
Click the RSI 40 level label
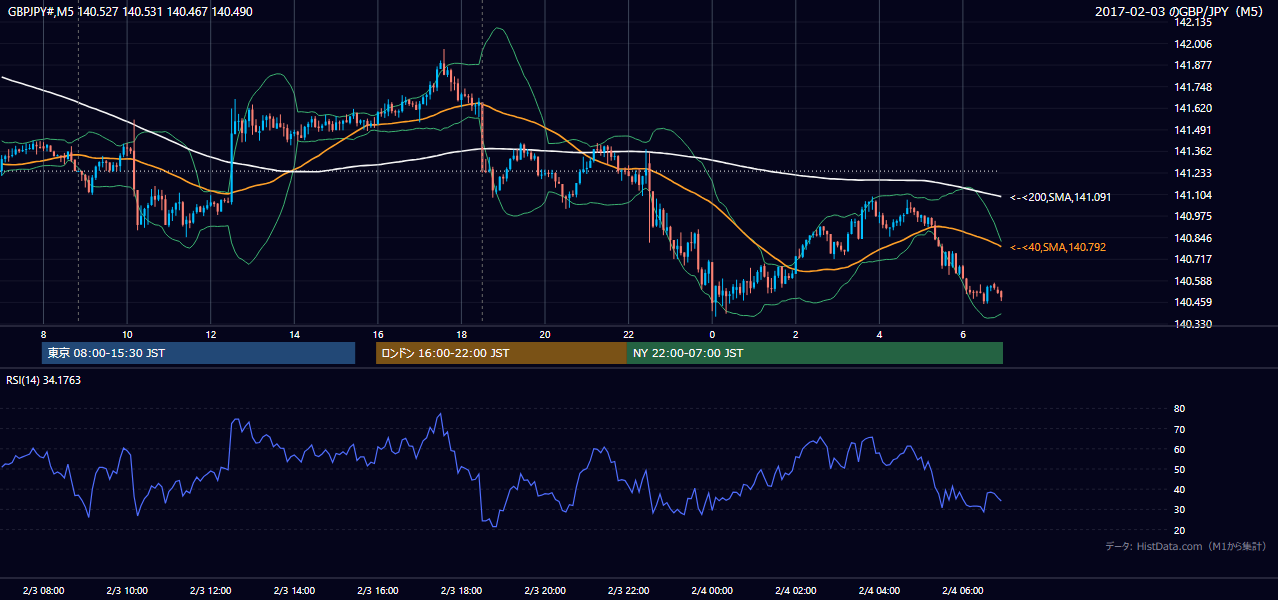pos(1179,489)
